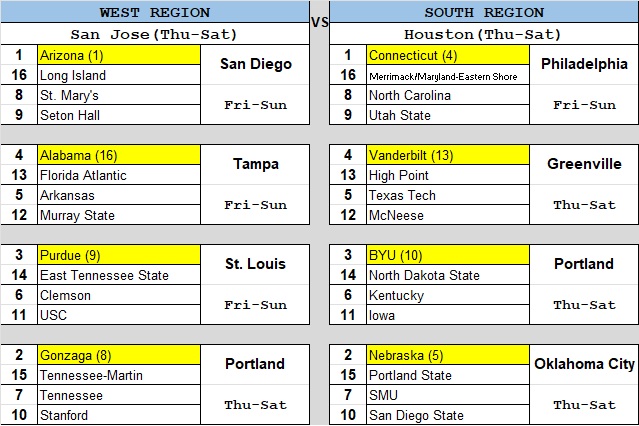Click the Philadelphia site cell
Image resolution: width=639 pixels, height=426 pixels.
[x=584, y=64]
